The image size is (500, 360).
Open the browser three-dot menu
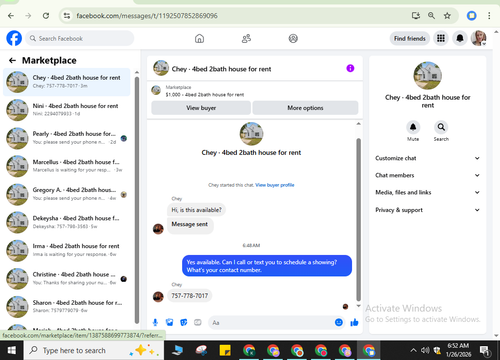[489, 16]
